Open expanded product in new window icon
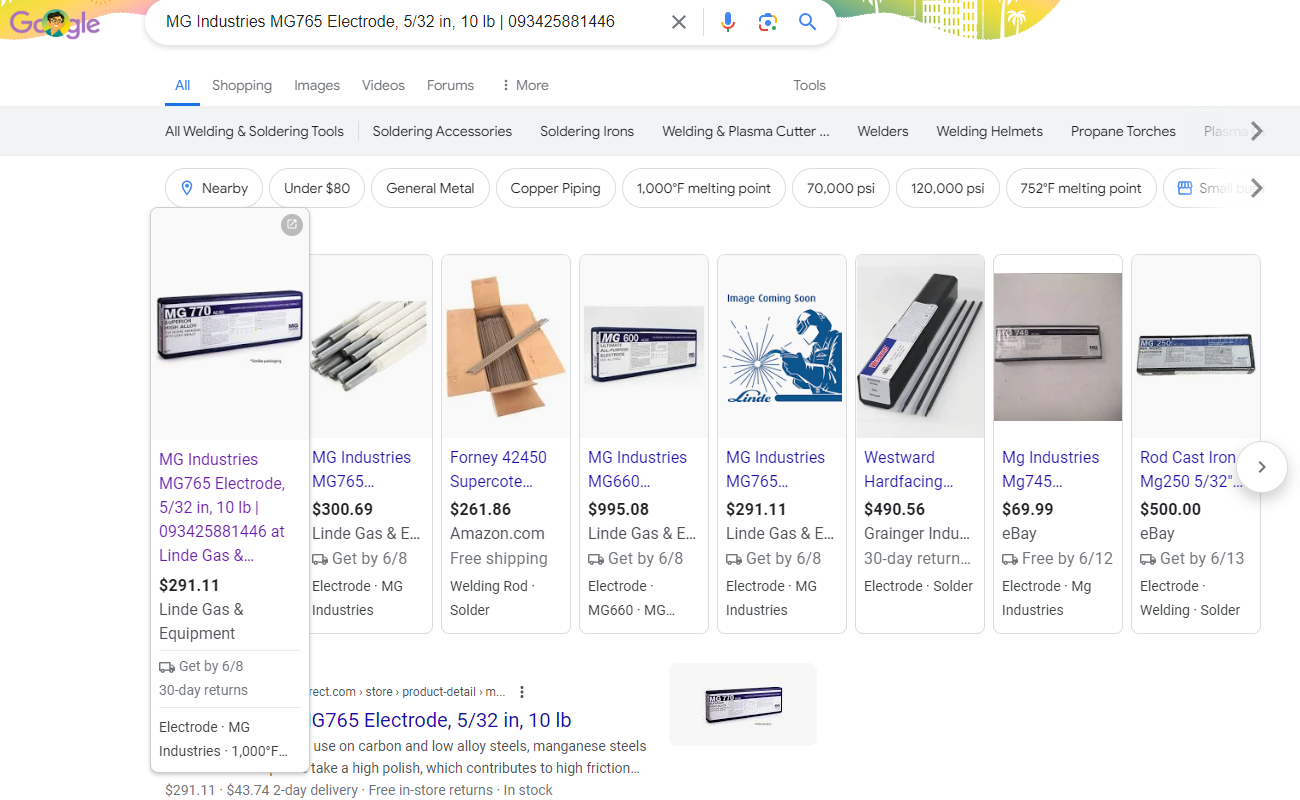 coord(291,225)
